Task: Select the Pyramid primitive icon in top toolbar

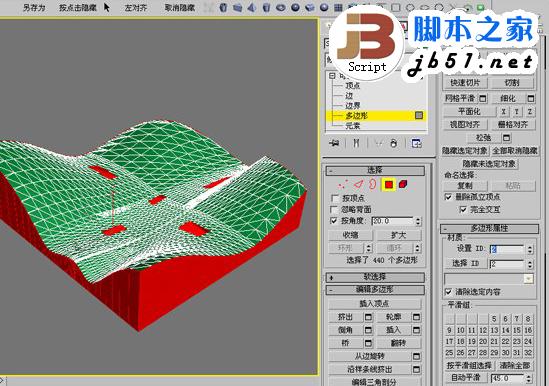Action: click(x=251, y=7)
